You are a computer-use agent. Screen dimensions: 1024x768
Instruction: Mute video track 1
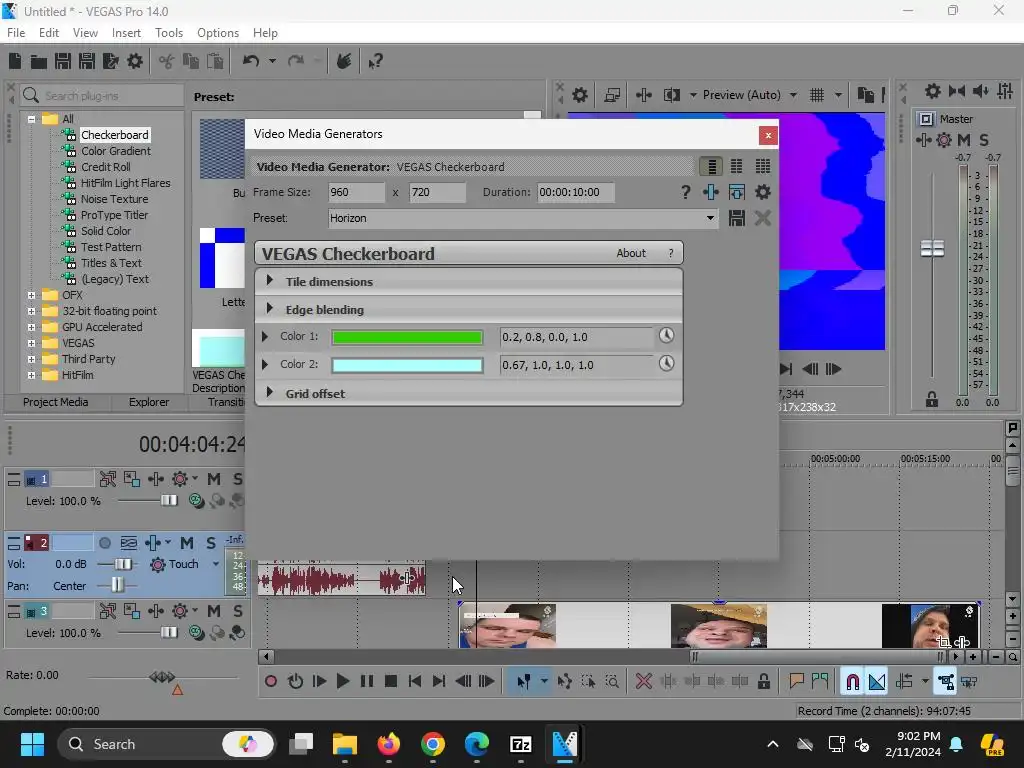[x=214, y=479]
